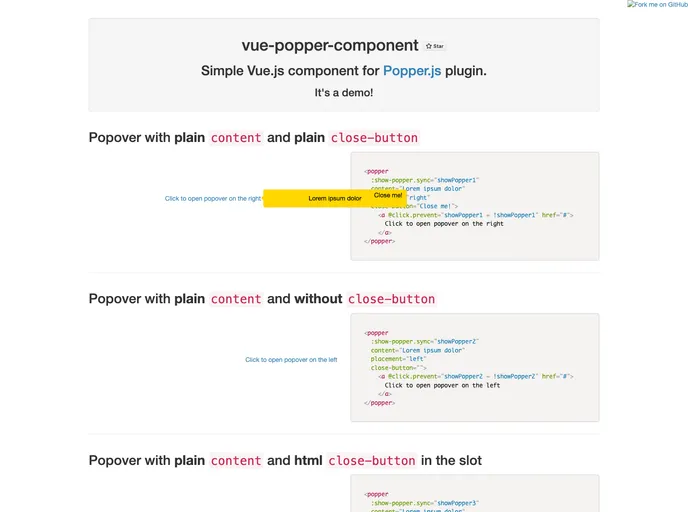Click "content" tag in the slot heading
The width and height of the screenshot is (688, 512).
(x=236, y=461)
